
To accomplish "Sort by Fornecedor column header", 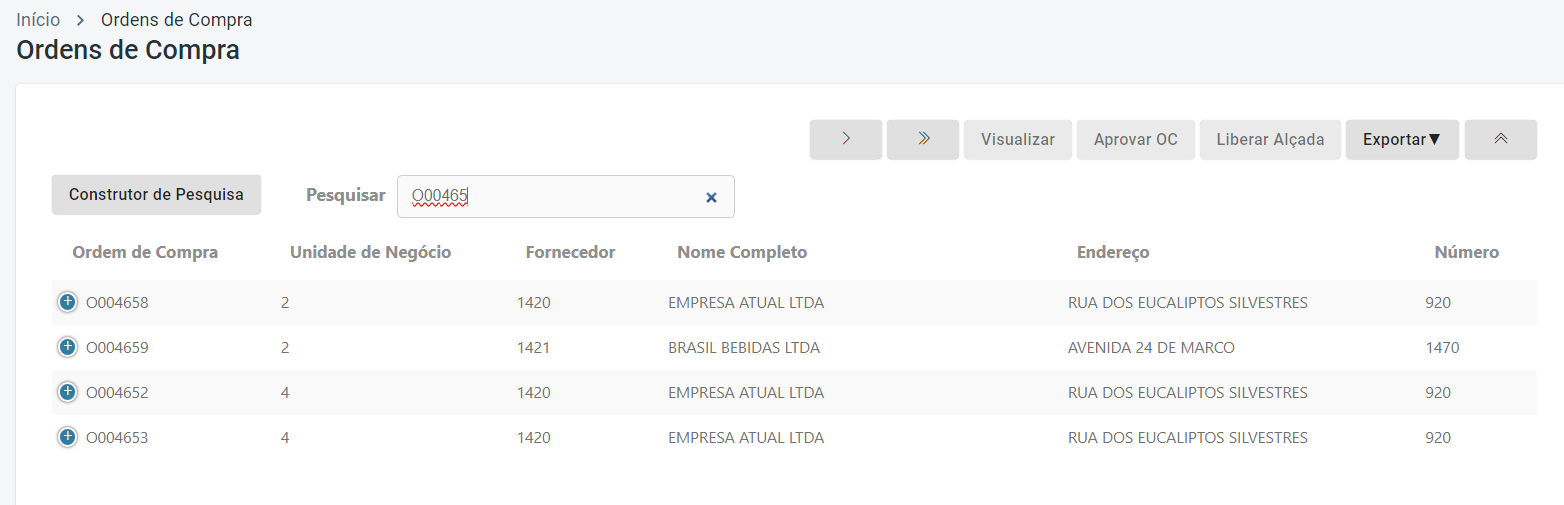I will click(x=570, y=252).
